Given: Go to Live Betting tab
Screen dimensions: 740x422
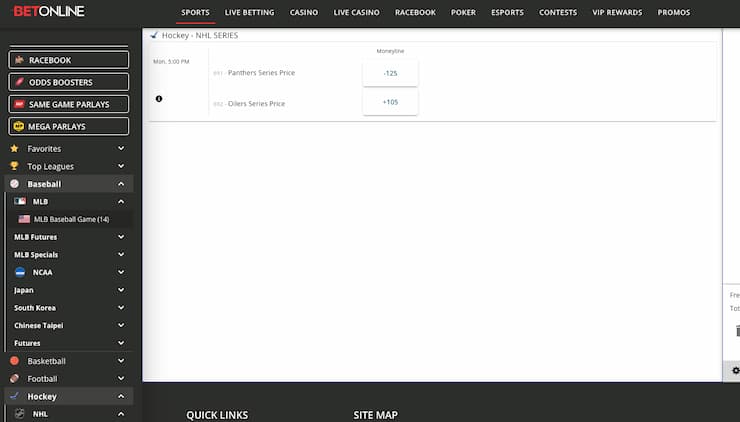Looking at the screenshot, I should 249,12.
